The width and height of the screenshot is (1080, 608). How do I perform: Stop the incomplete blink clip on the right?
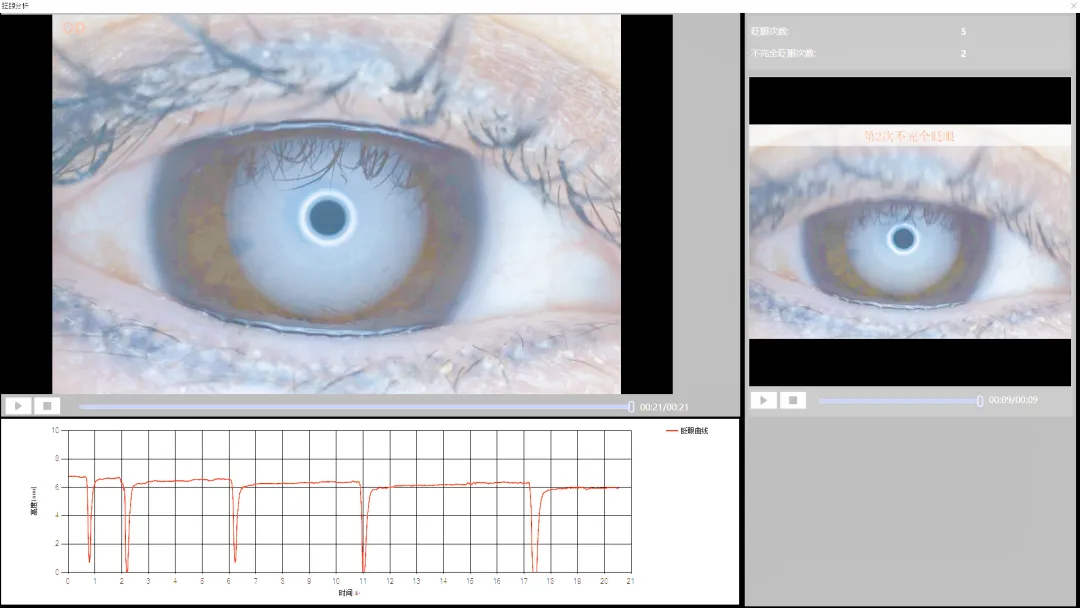click(x=793, y=400)
